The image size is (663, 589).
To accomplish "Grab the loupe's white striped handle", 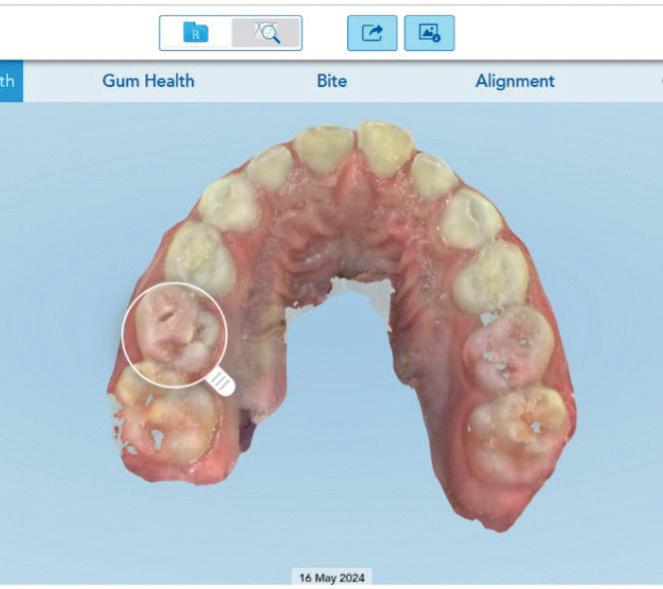I will [221, 382].
